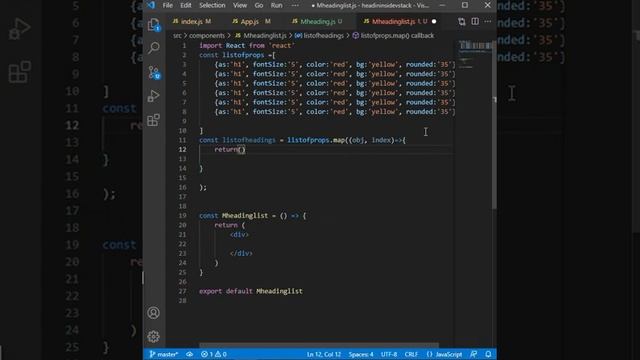
Task: Click the opening <div> tag on line 21
Action: tap(239, 235)
